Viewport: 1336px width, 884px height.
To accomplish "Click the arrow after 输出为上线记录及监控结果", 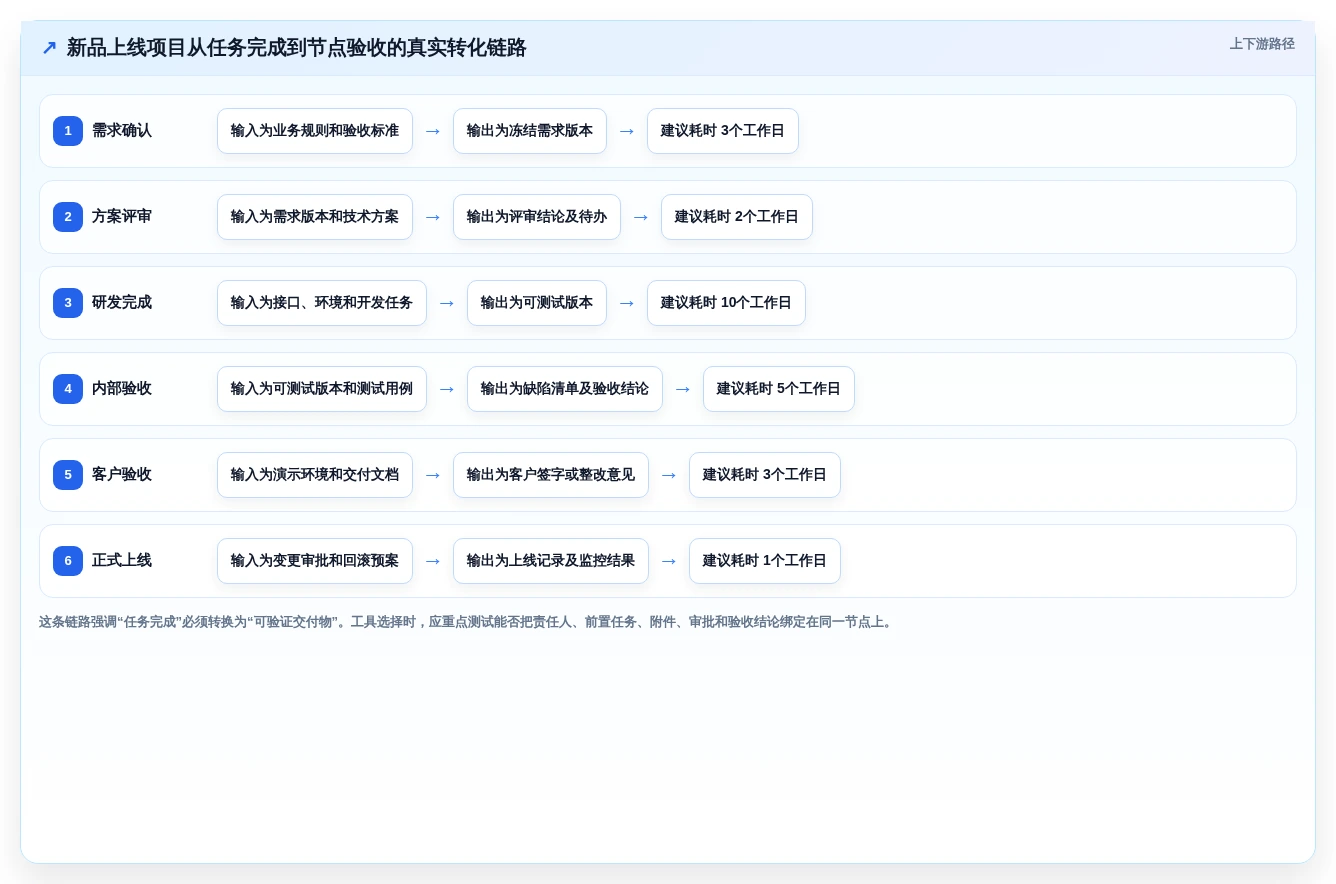I will (669, 561).
